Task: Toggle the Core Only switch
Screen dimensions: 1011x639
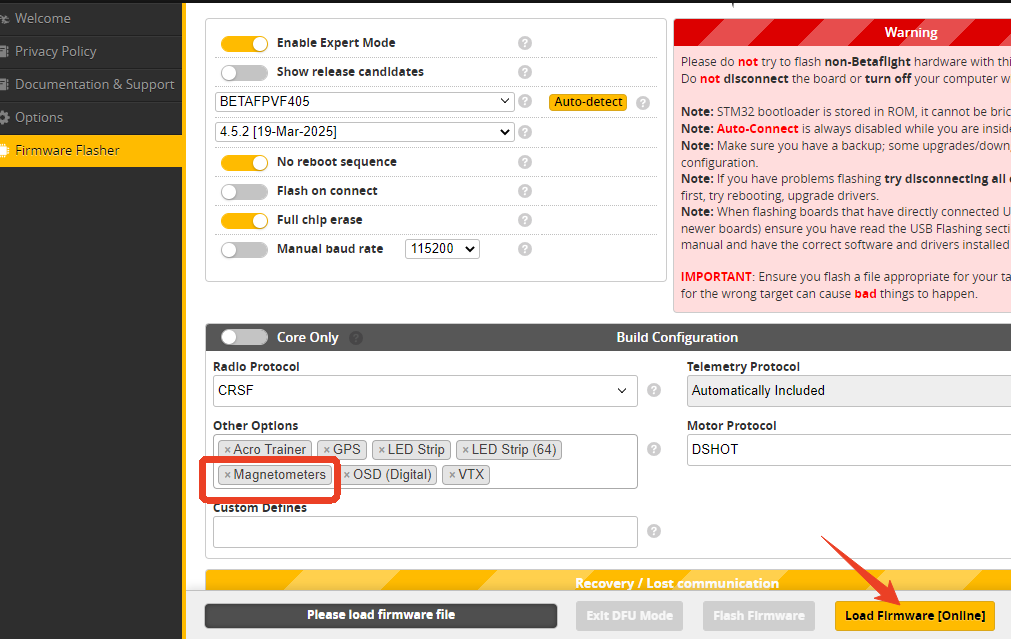Action: [x=244, y=338]
